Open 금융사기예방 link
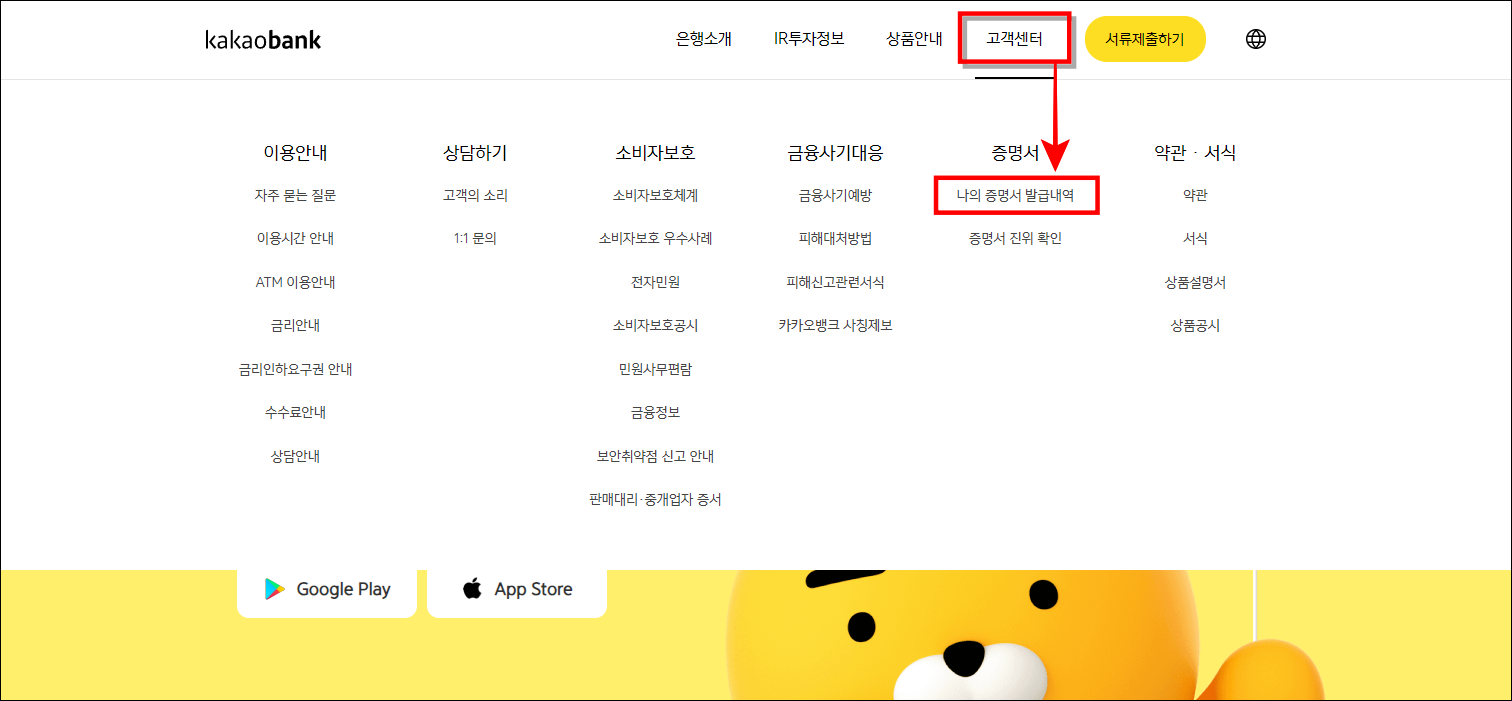This screenshot has width=1512, height=701. 835,196
